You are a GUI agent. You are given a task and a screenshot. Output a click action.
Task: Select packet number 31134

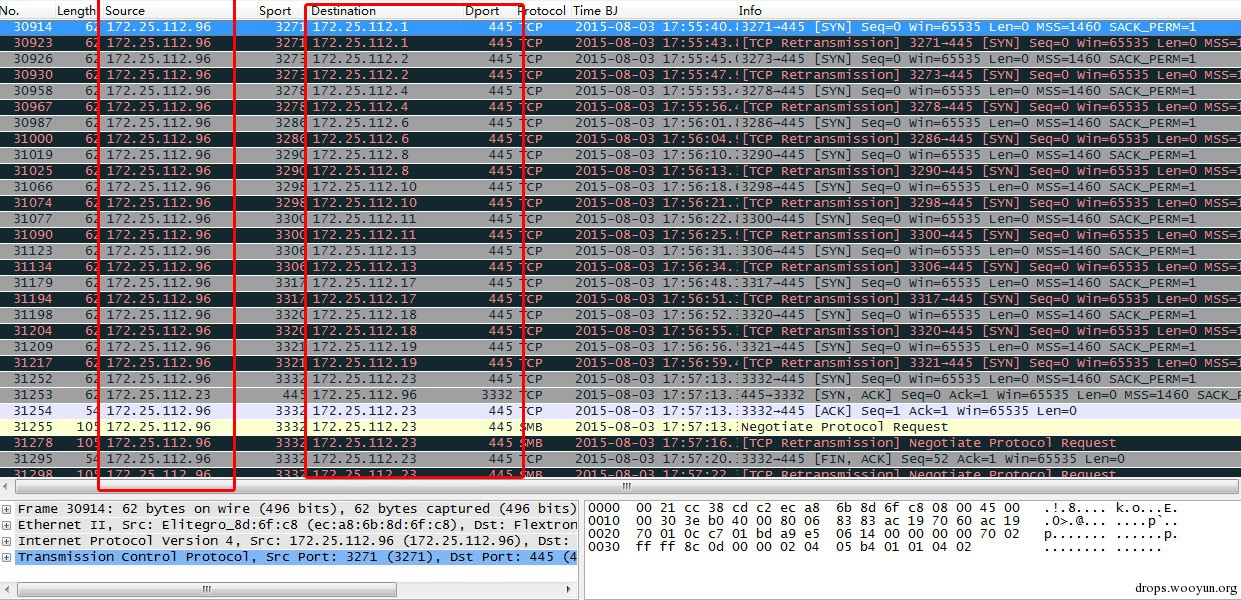[x=620, y=267]
